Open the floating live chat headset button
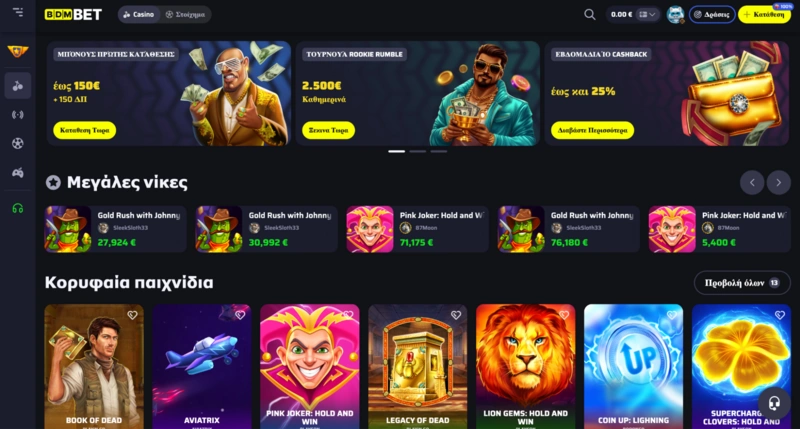The width and height of the screenshot is (800, 429). pyautogui.click(x=774, y=403)
